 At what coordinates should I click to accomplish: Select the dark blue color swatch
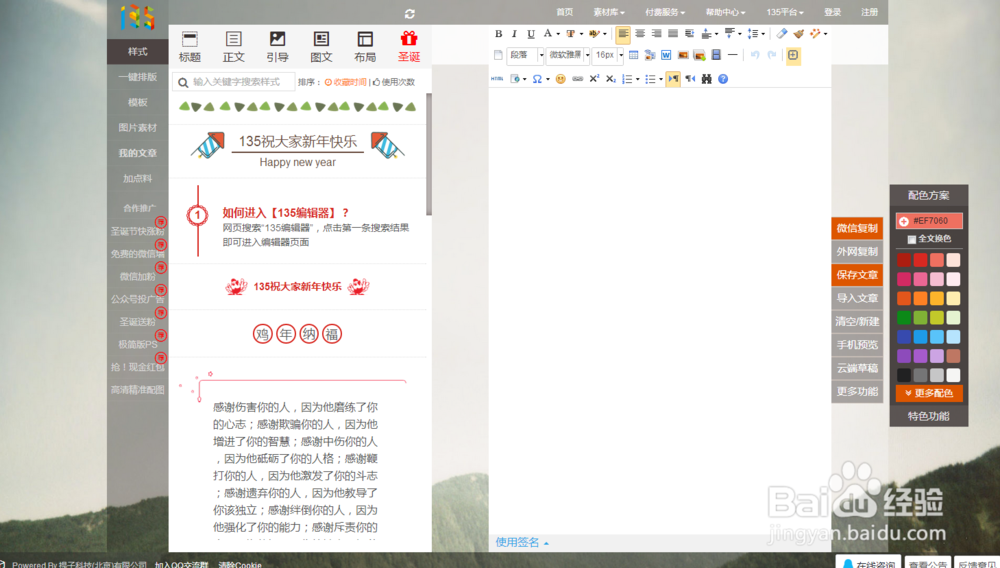point(904,337)
